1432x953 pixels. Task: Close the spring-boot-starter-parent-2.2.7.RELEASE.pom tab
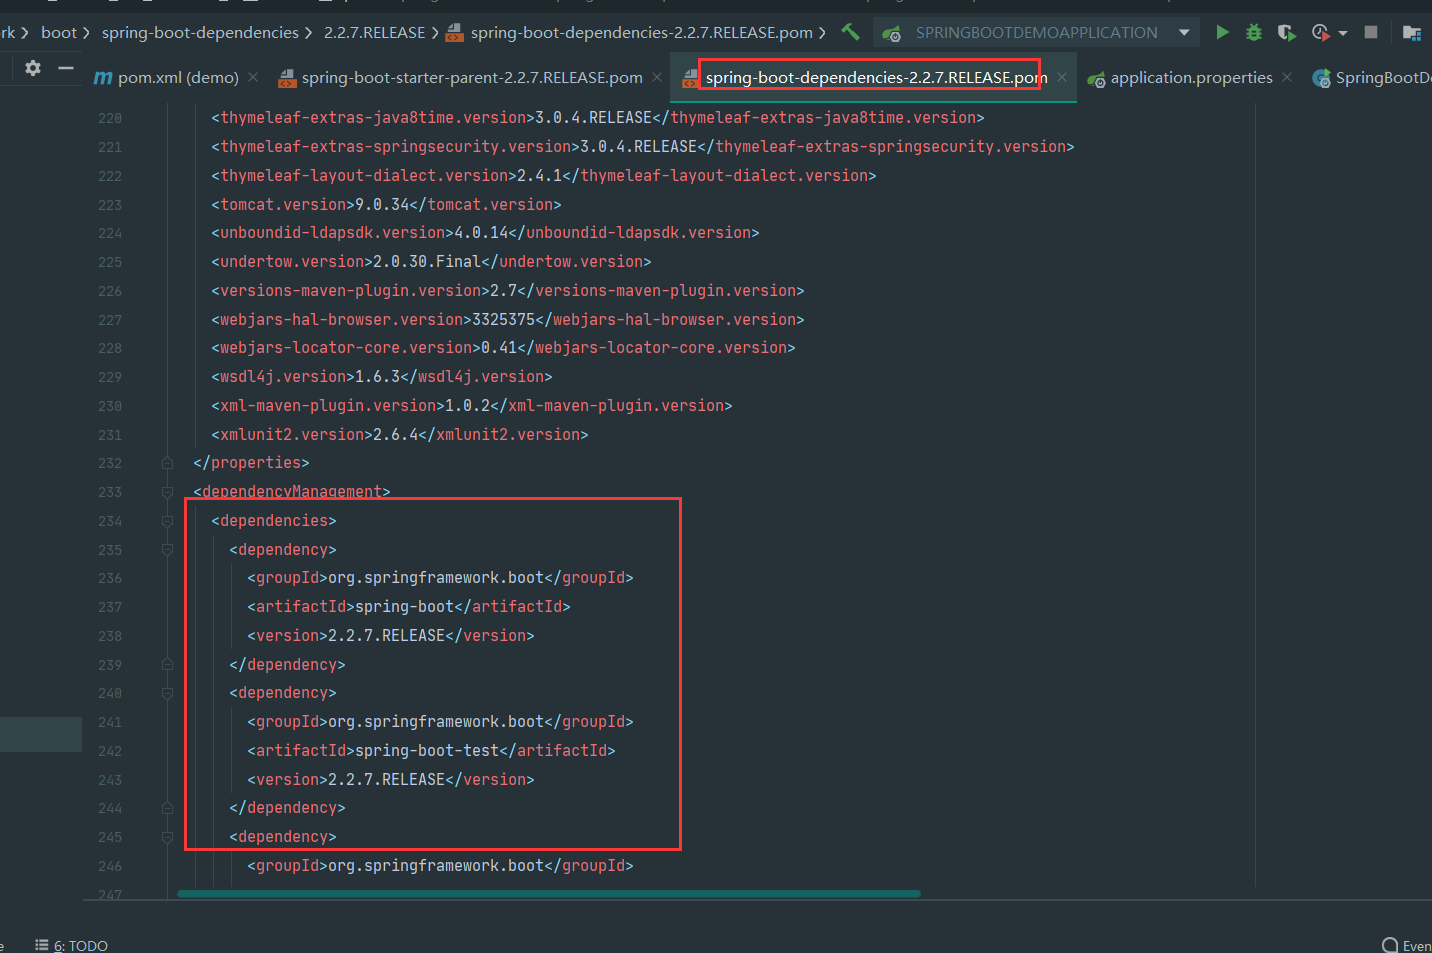657,77
